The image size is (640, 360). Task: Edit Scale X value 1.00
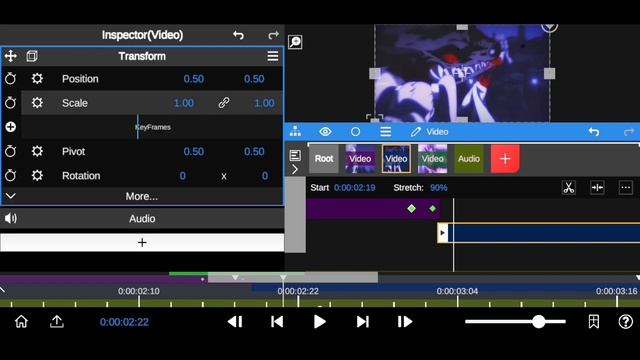(x=184, y=103)
